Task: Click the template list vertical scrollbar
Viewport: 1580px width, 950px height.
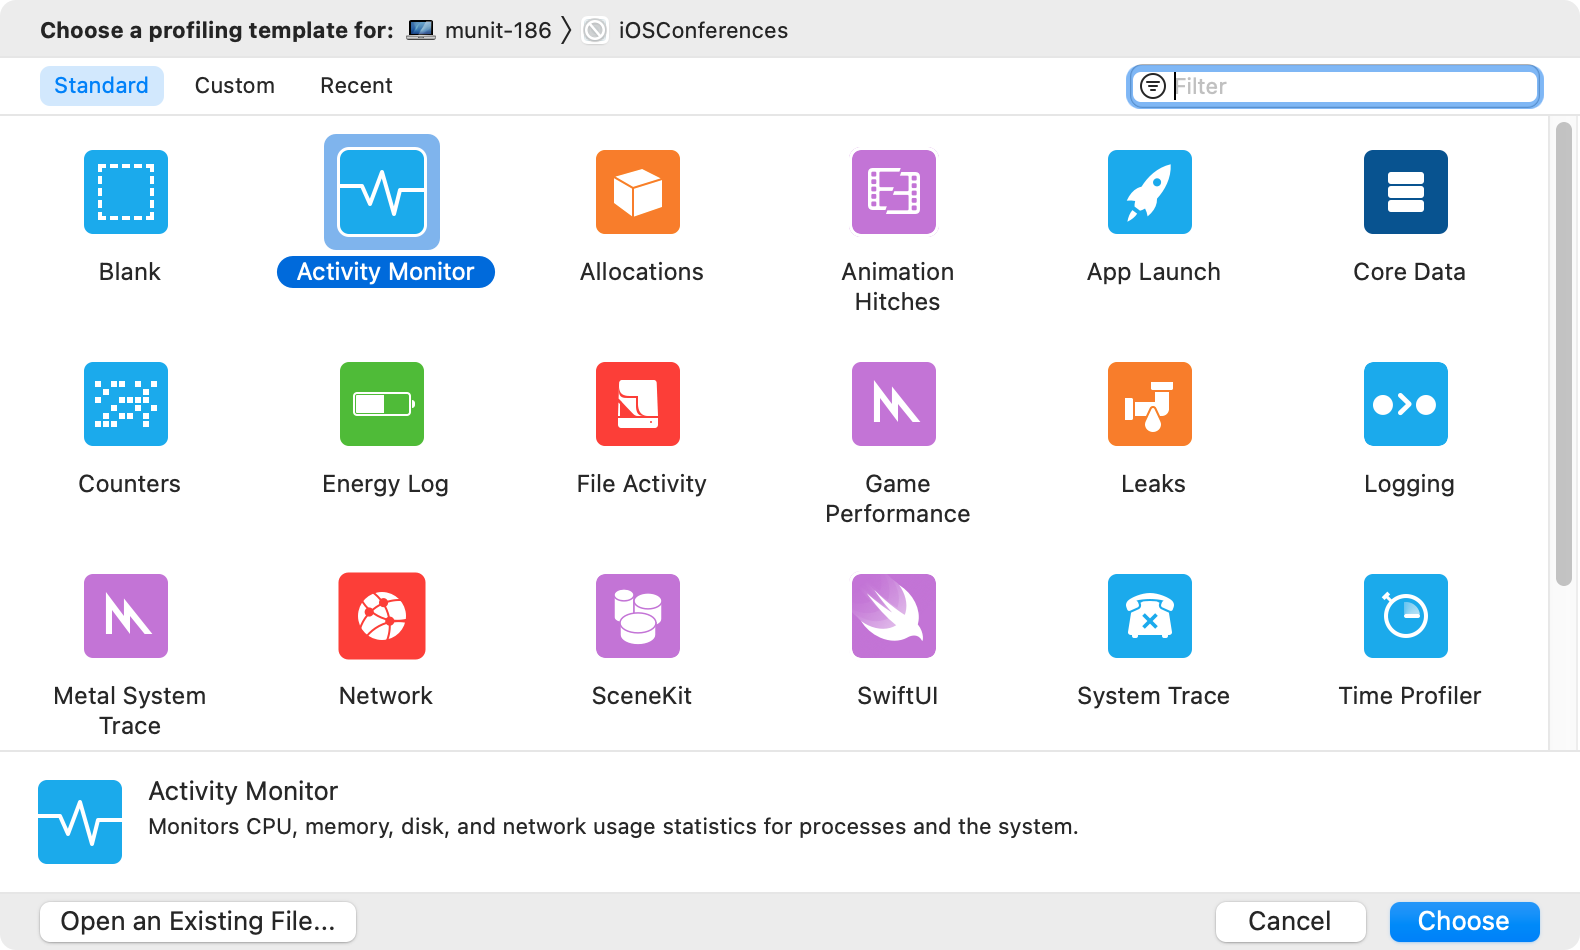Action: 1564,354
